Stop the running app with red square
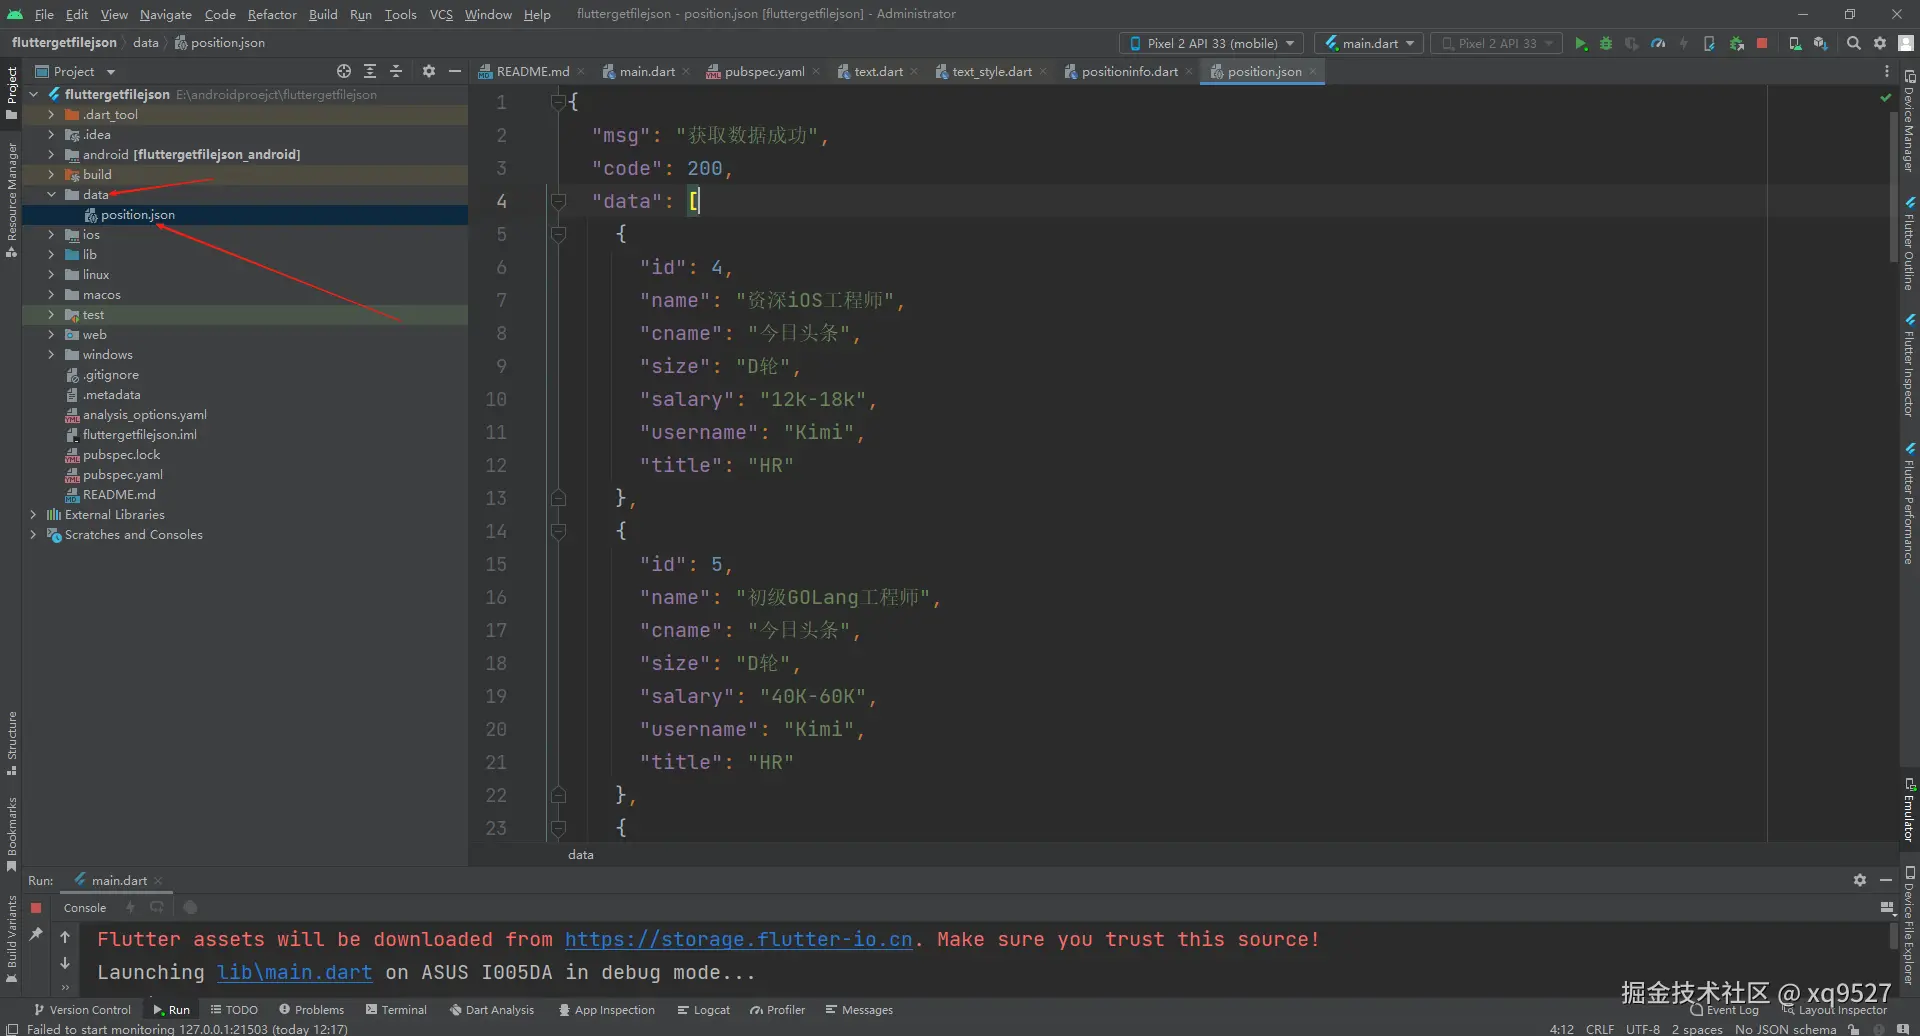 click(1762, 44)
